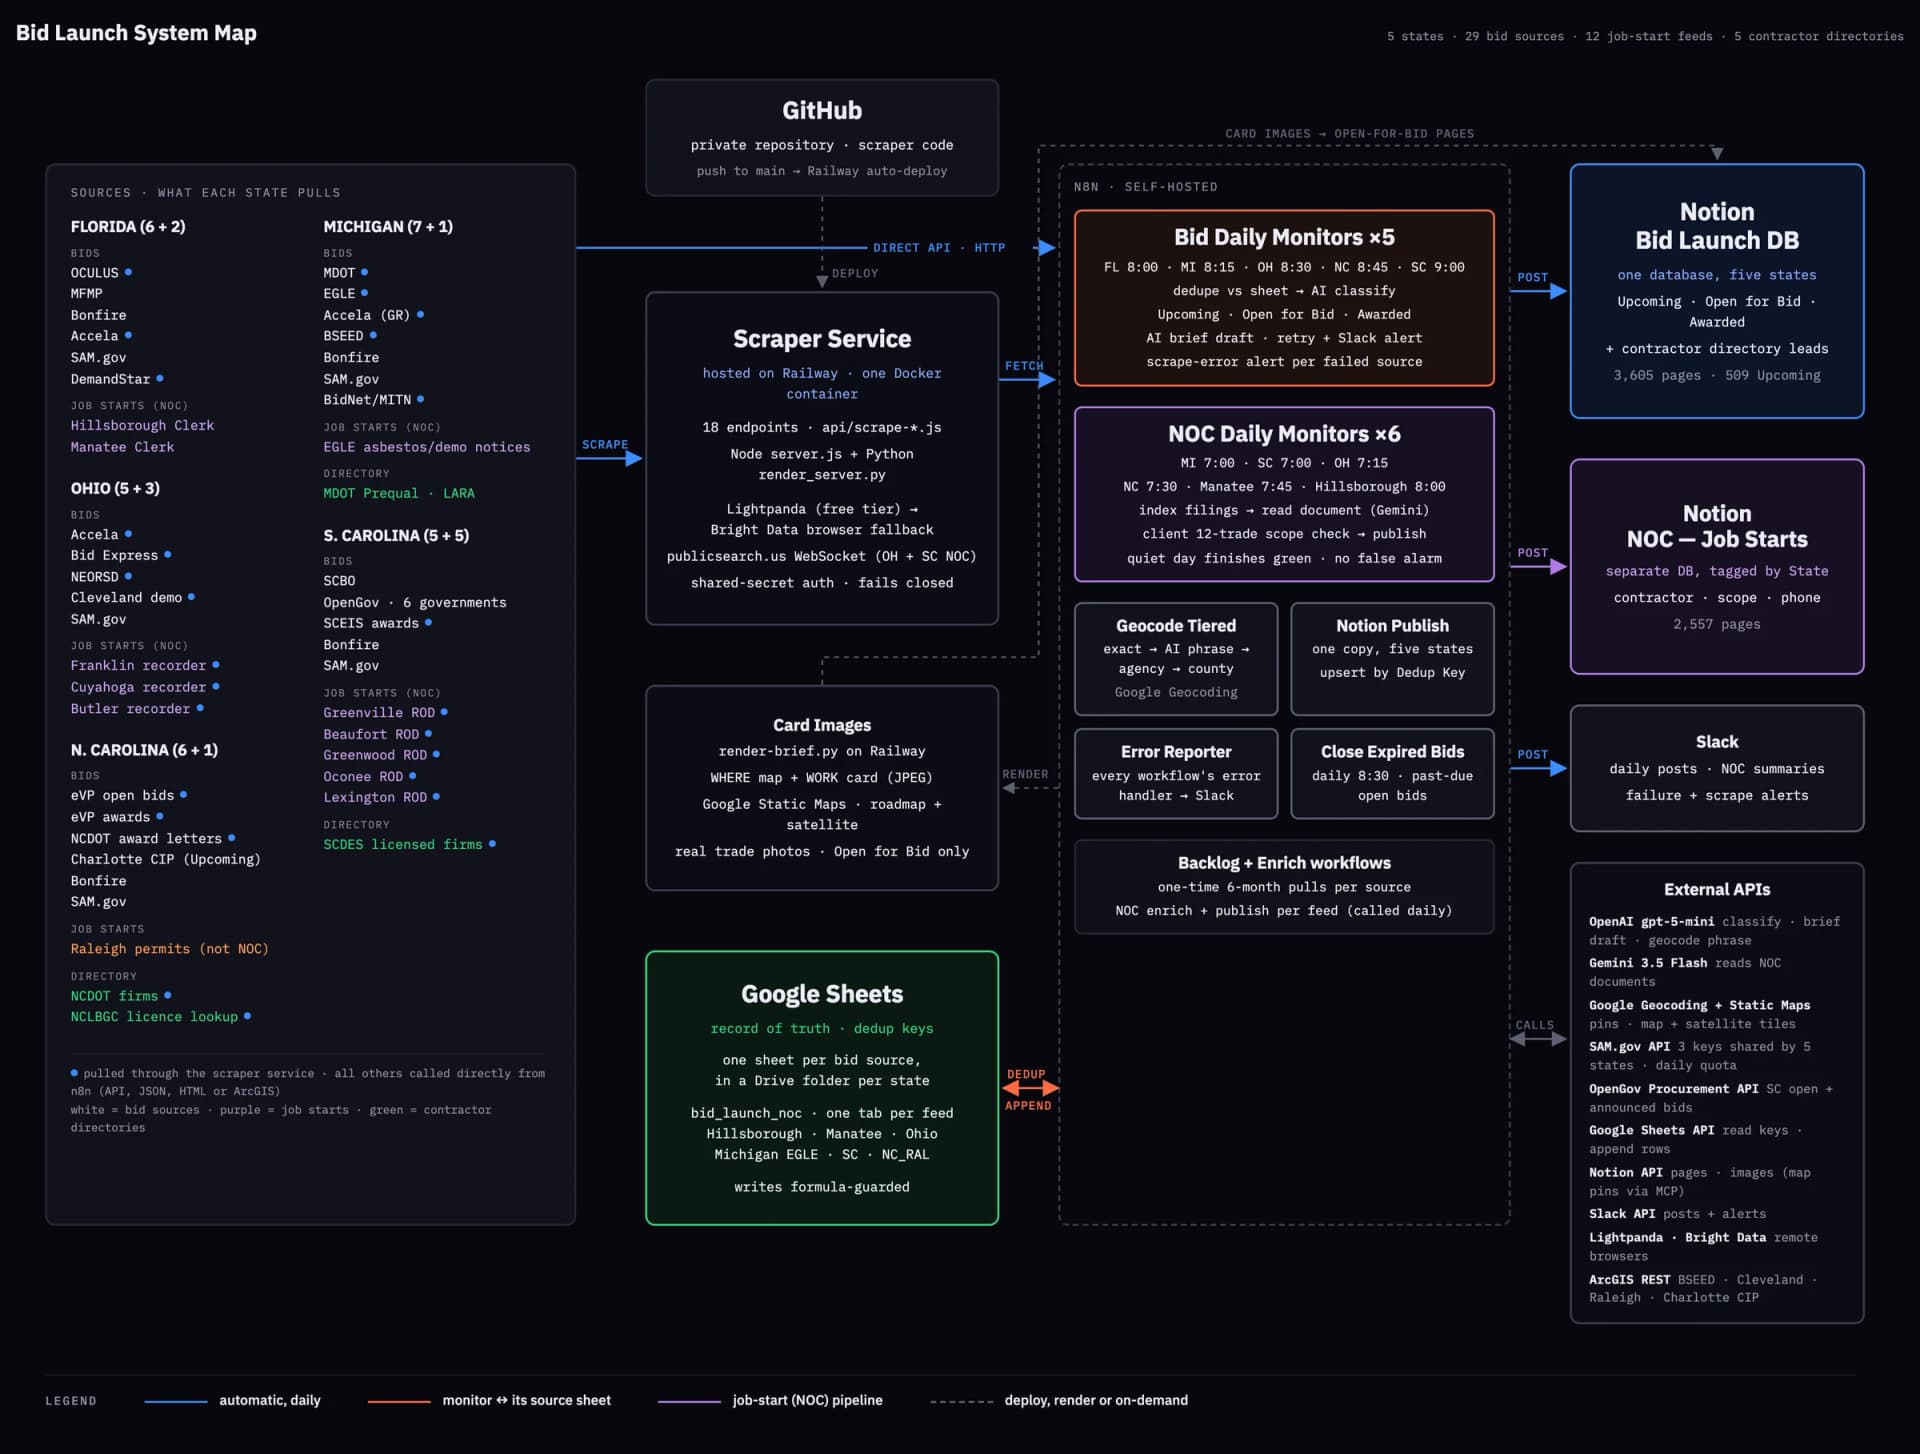Click the 'automatic, daily' legend item
The width and height of the screenshot is (1920, 1454).
click(232, 1400)
